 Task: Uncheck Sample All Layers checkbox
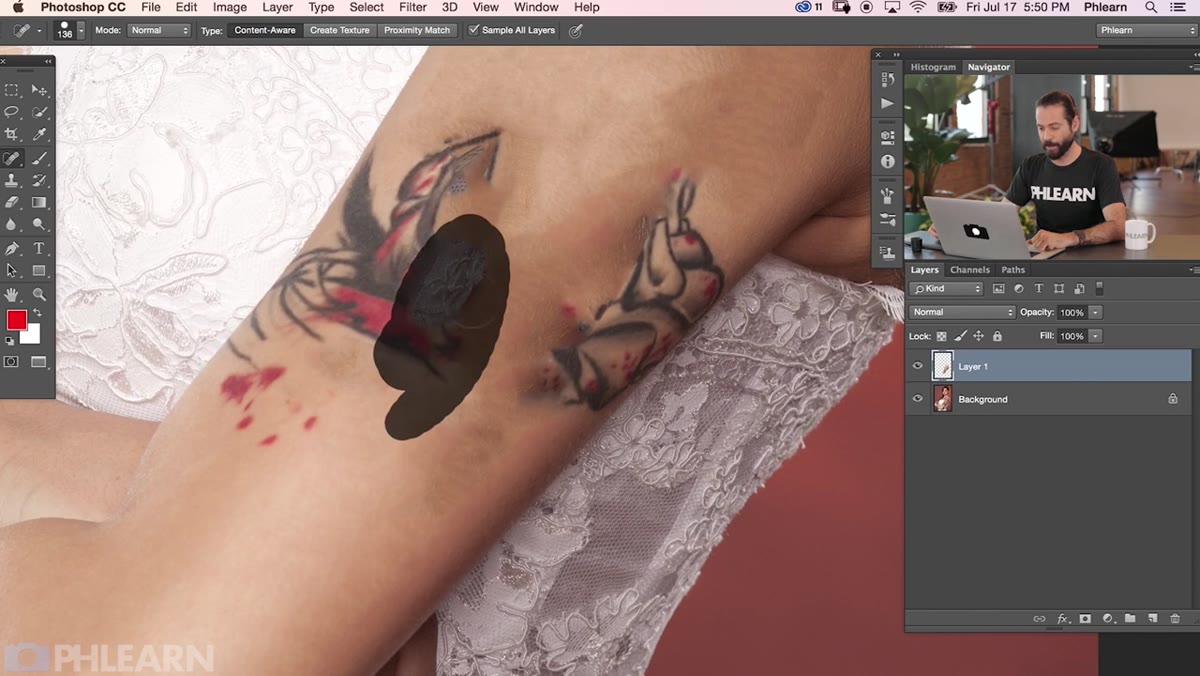click(x=474, y=30)
